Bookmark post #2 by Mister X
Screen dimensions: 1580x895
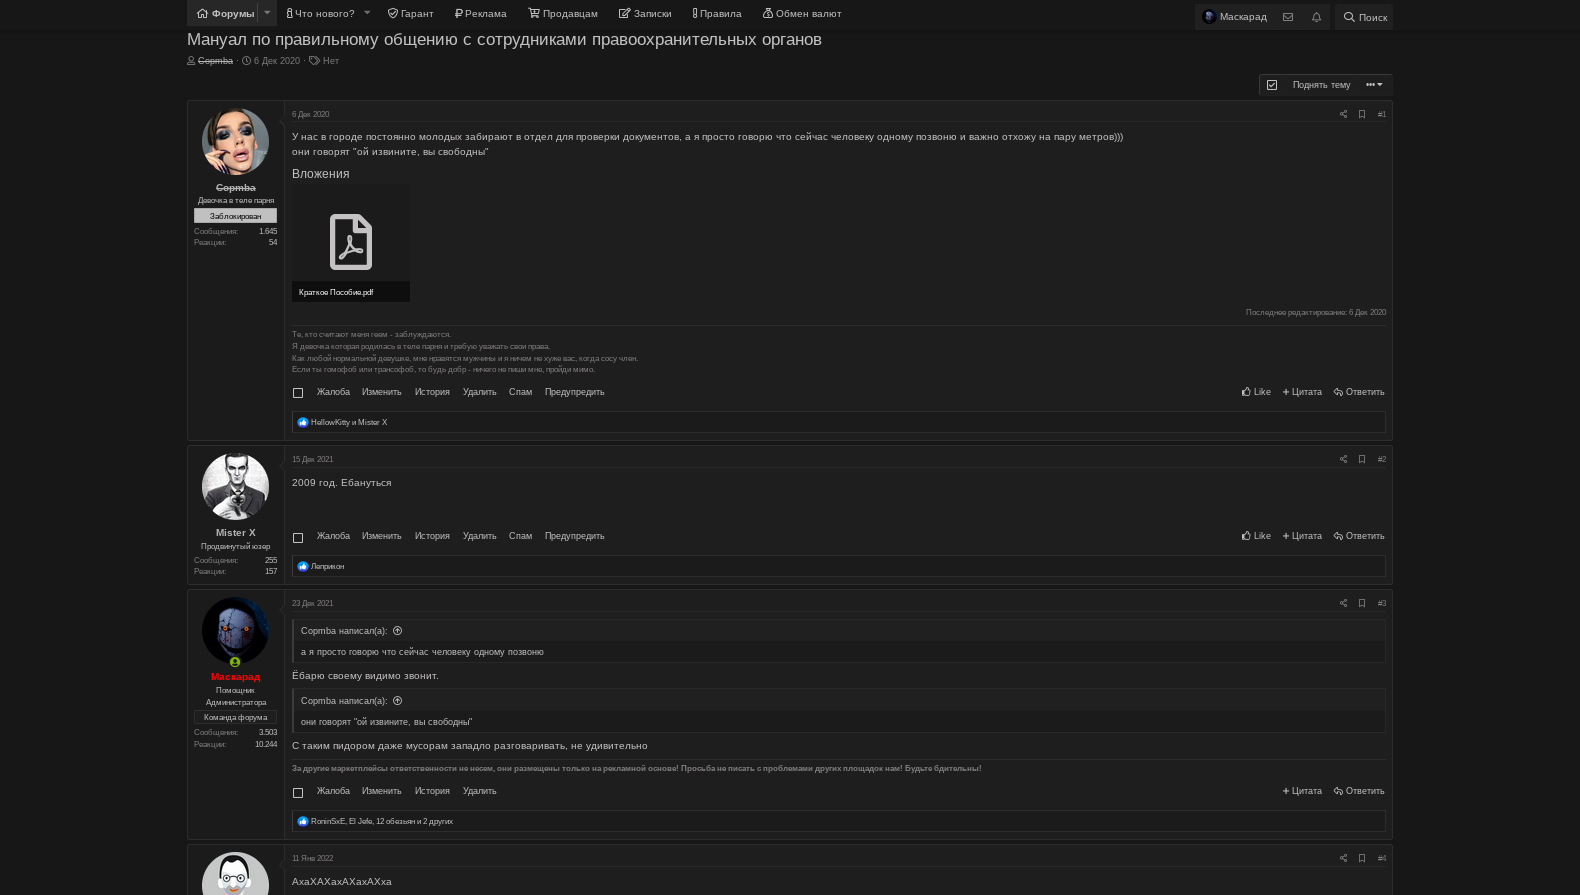point(1362,460)
